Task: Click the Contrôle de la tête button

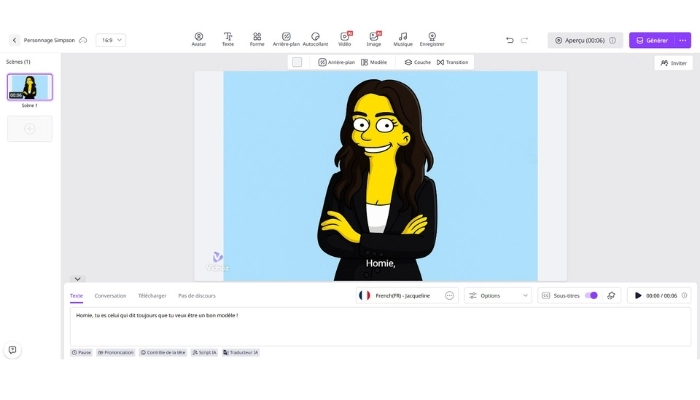Action: pos(163,352)
